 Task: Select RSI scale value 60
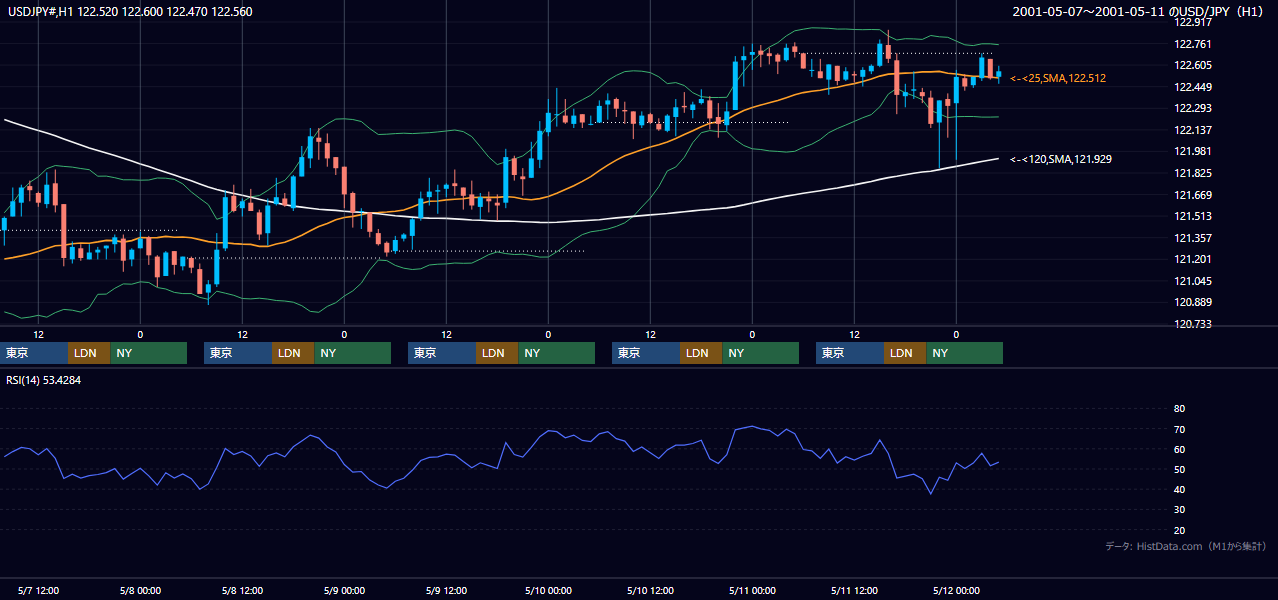[1179, 449]
